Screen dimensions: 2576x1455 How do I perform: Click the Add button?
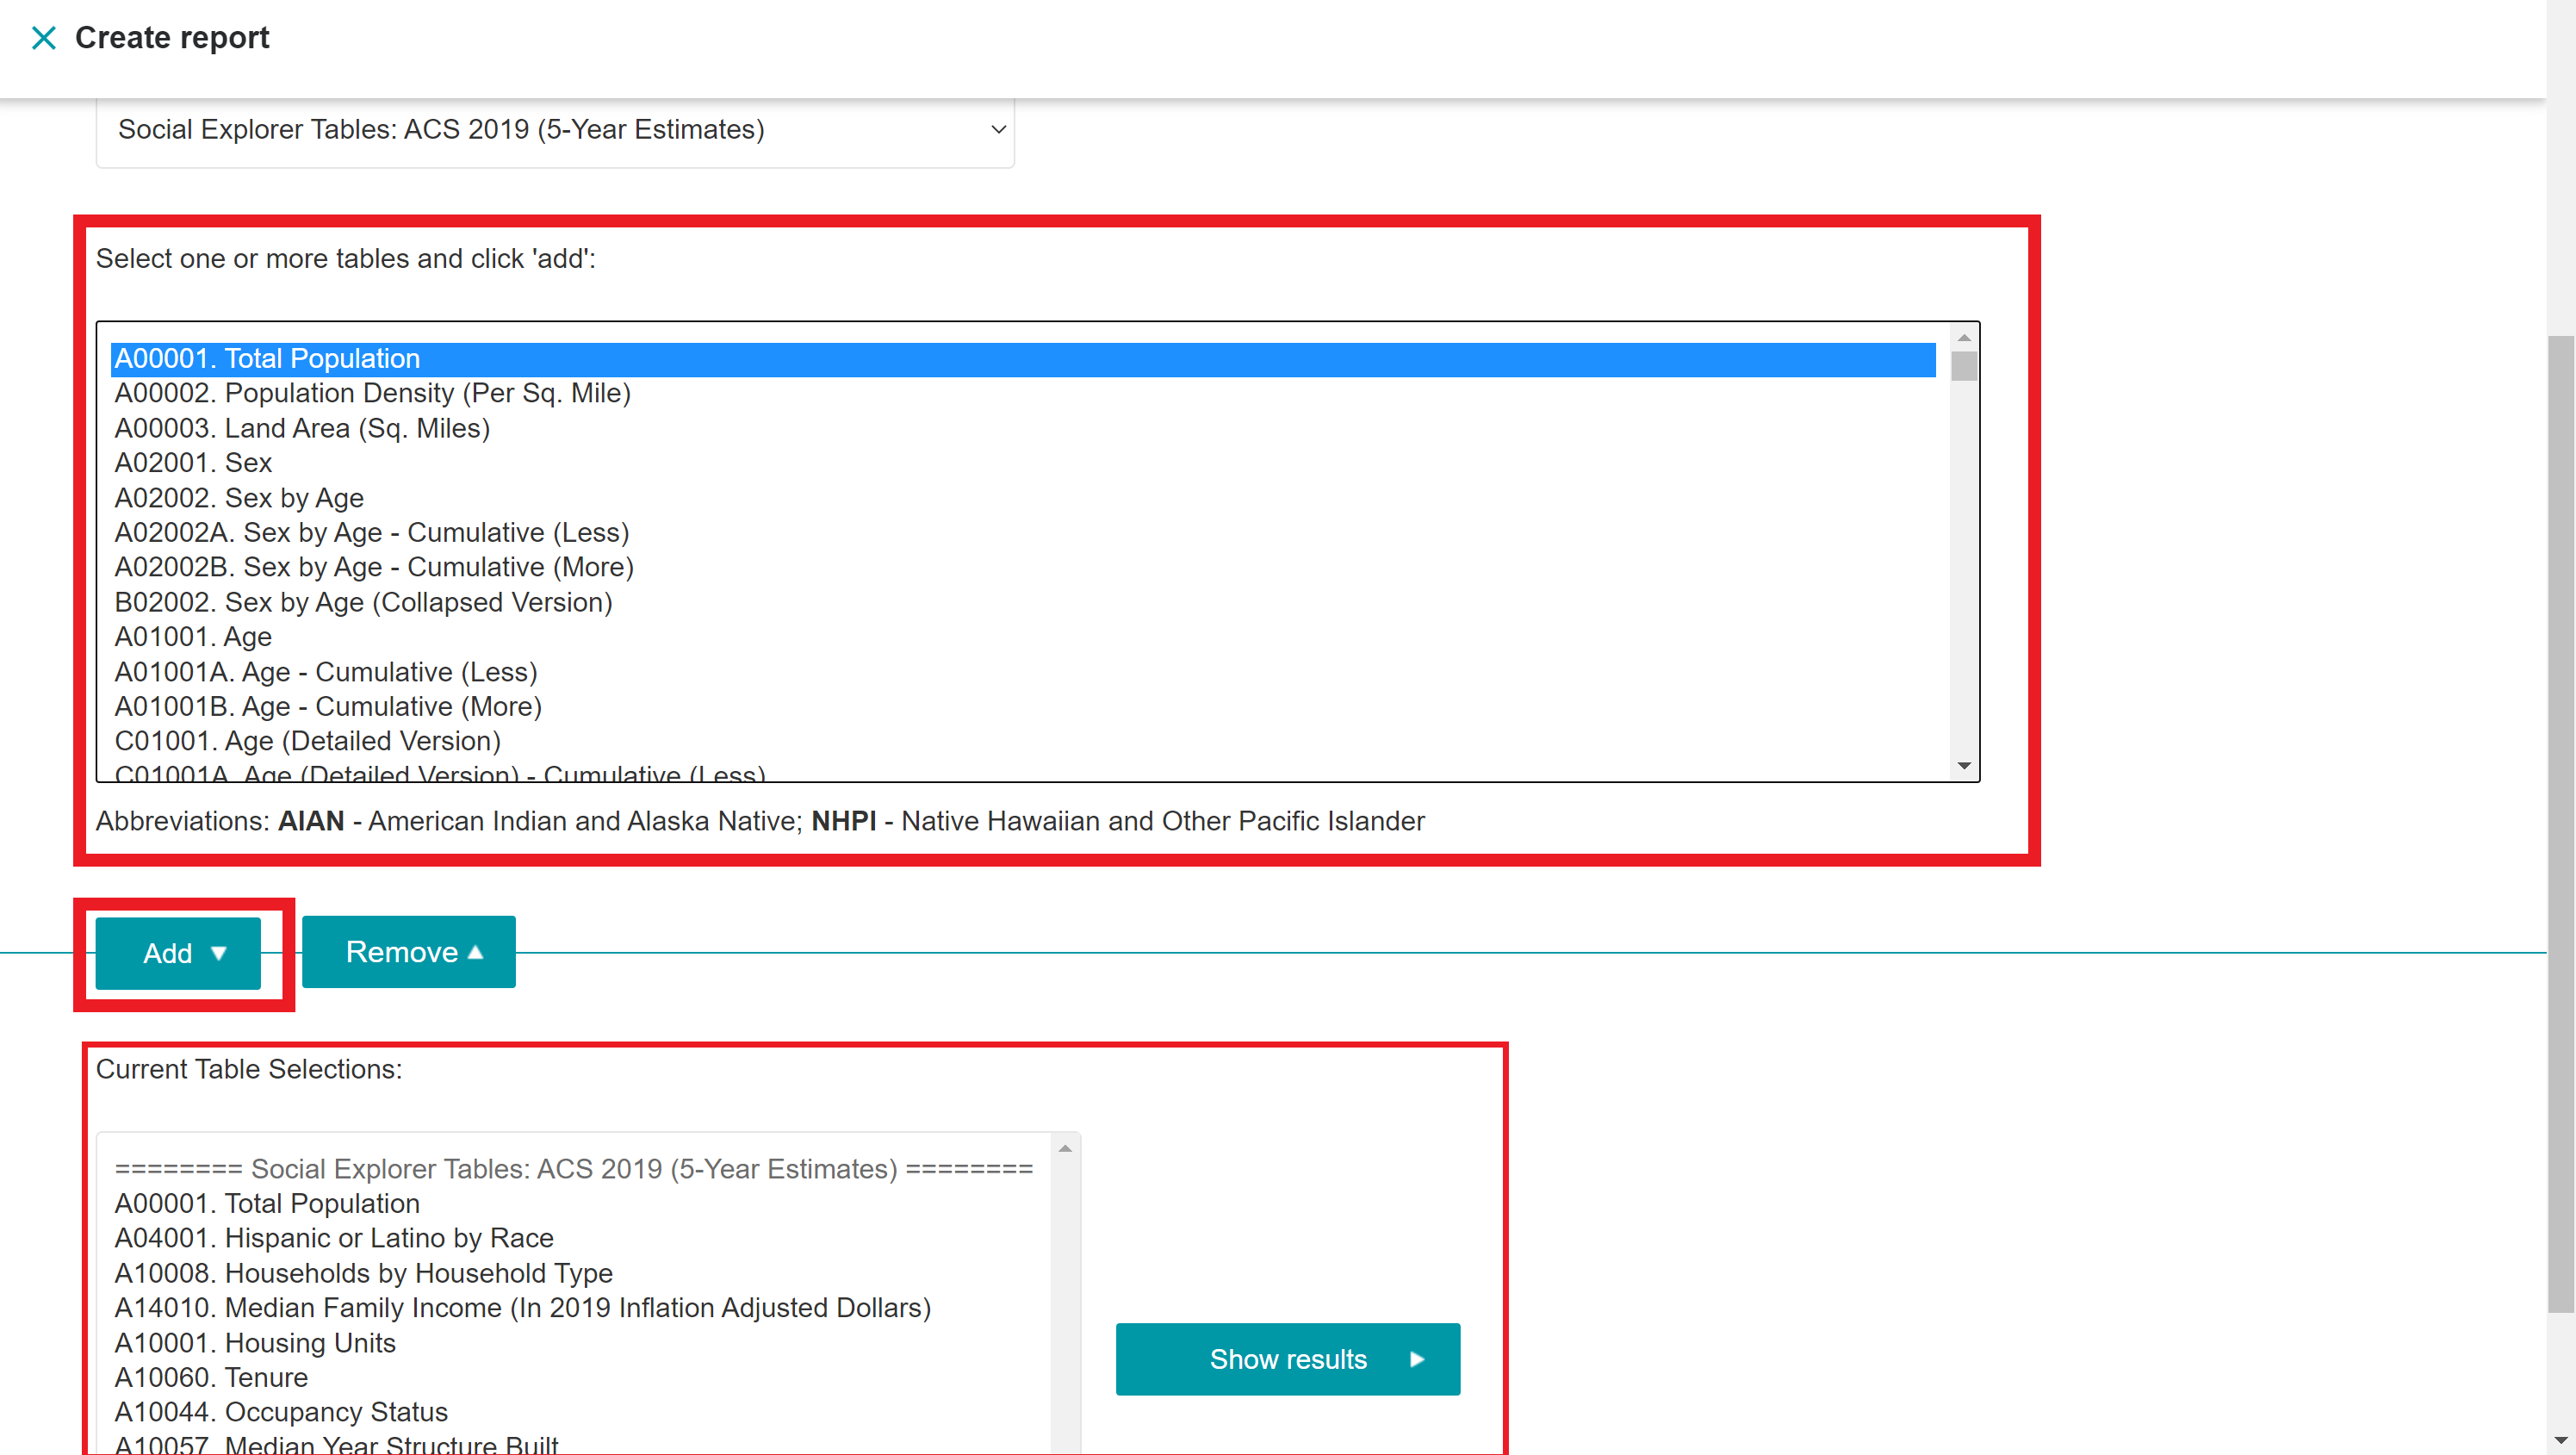pos(178,953)
